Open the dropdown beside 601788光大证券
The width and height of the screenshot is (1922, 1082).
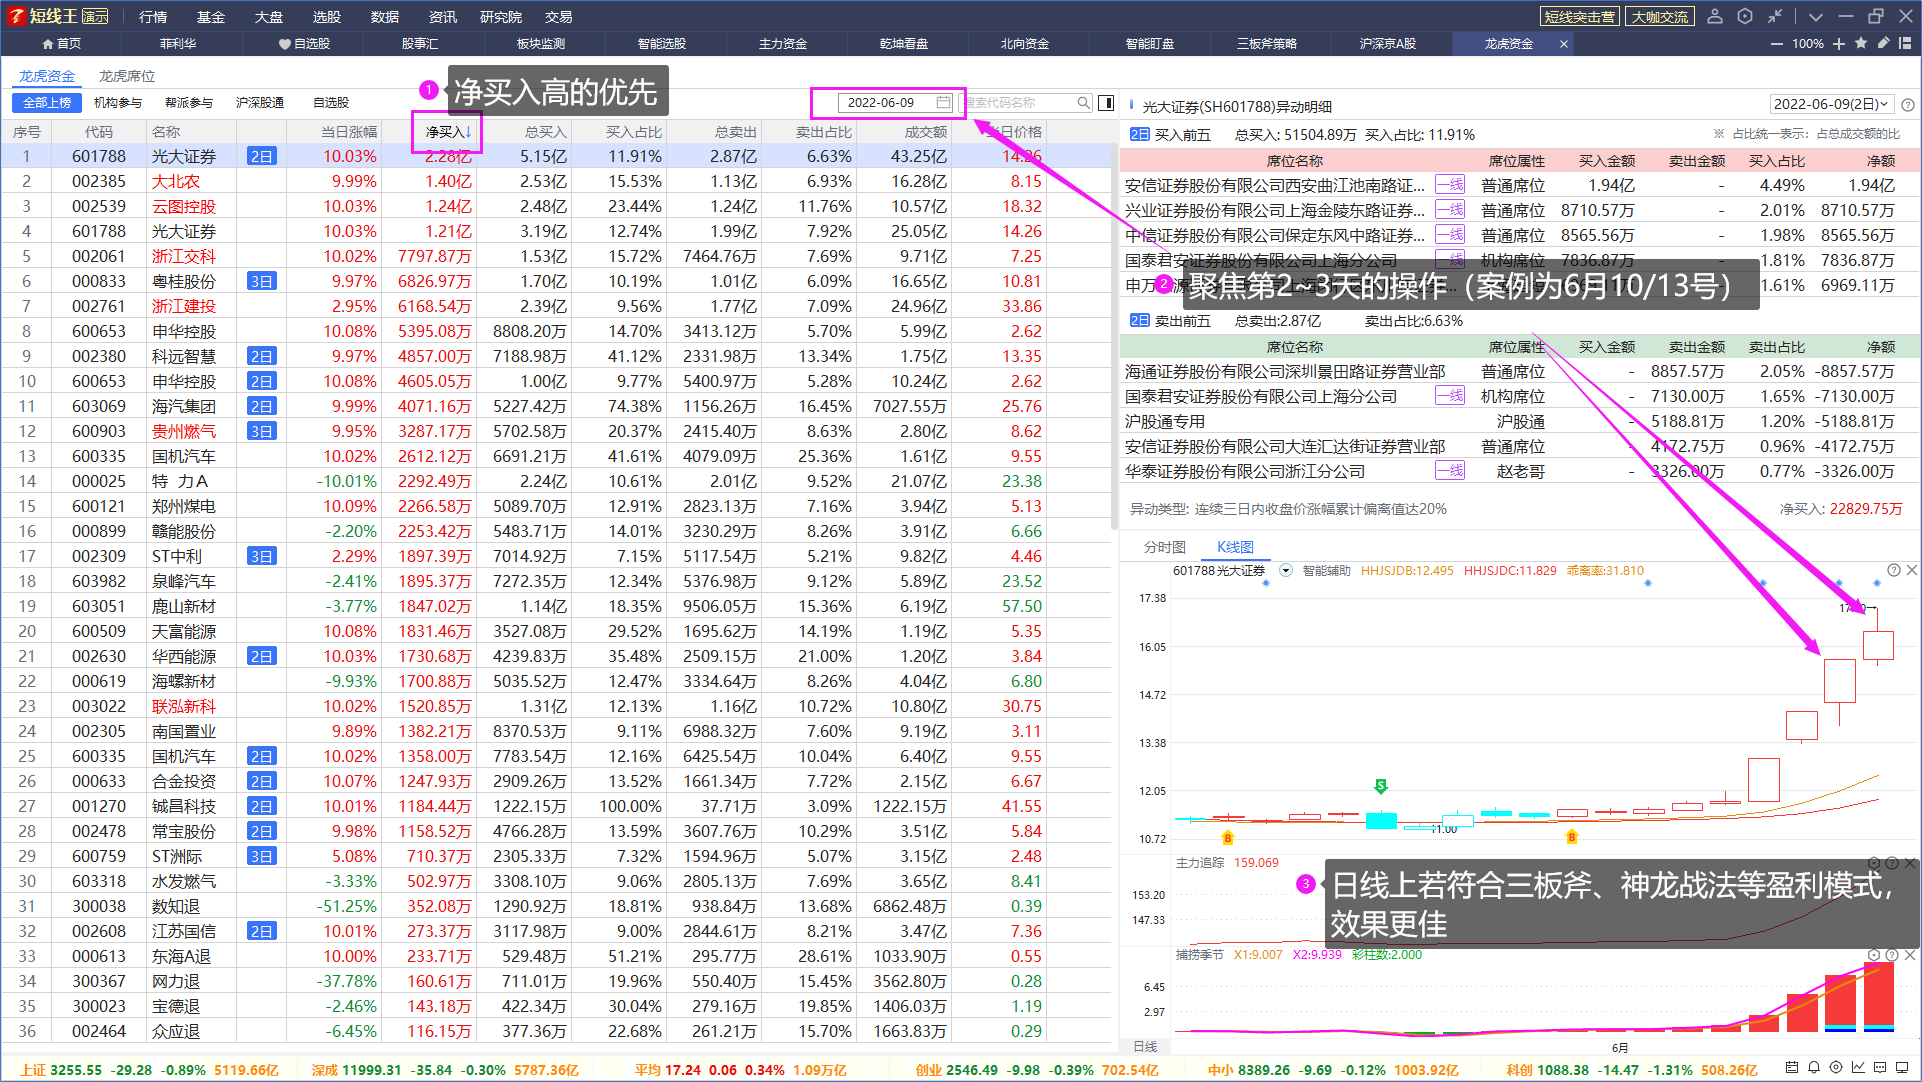point(1286,571)
